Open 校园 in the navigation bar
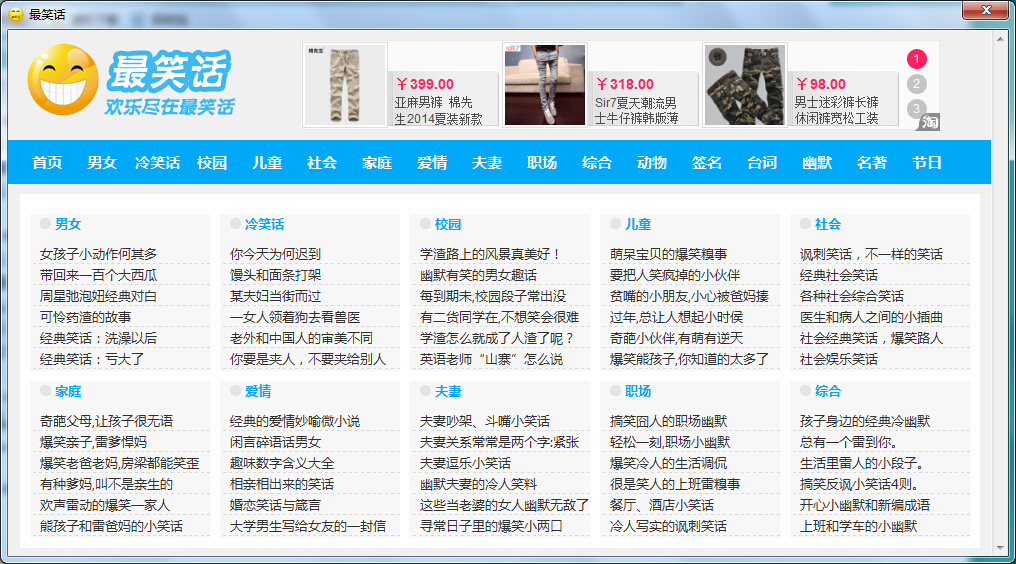Viewport: 1016px width, 564px height. tap(213, 163)
